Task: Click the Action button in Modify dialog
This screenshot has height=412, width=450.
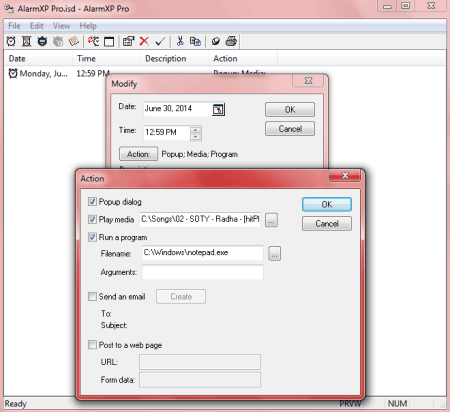Action: [x=138, y=154]
